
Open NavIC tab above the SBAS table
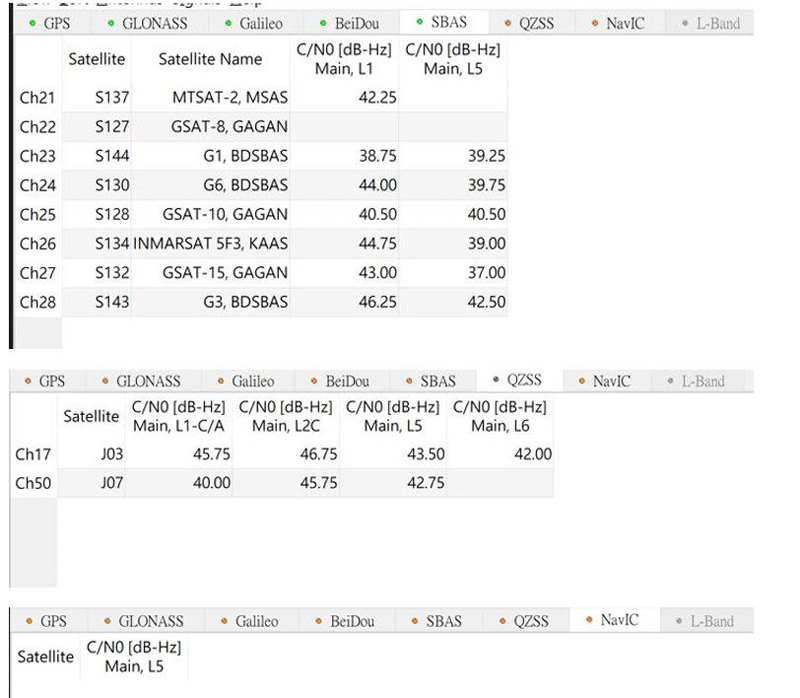coord(619,23)
